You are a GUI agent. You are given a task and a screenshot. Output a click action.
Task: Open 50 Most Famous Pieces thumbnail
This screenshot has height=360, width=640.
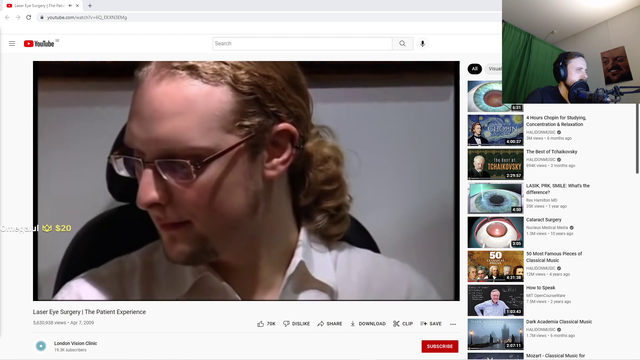pos(496,266)
